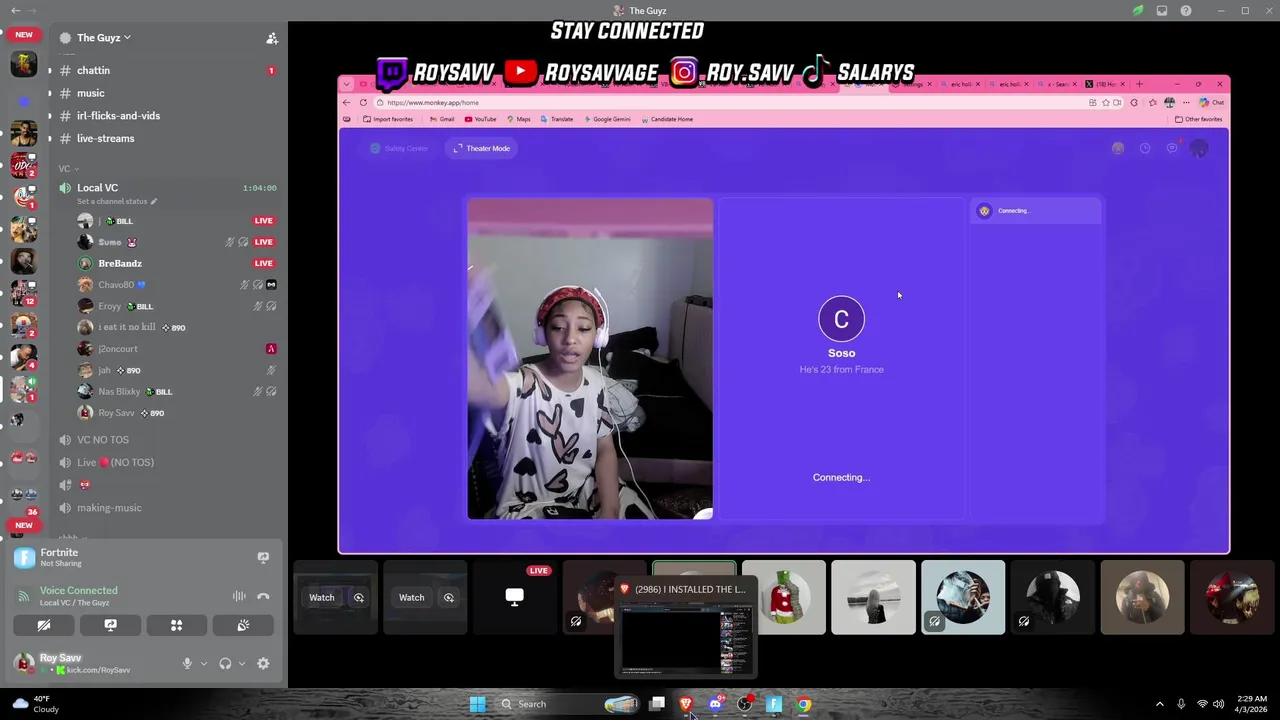The image size is (1280, 720).
Task: Open the server with the 36 badge
Action: 23,498
